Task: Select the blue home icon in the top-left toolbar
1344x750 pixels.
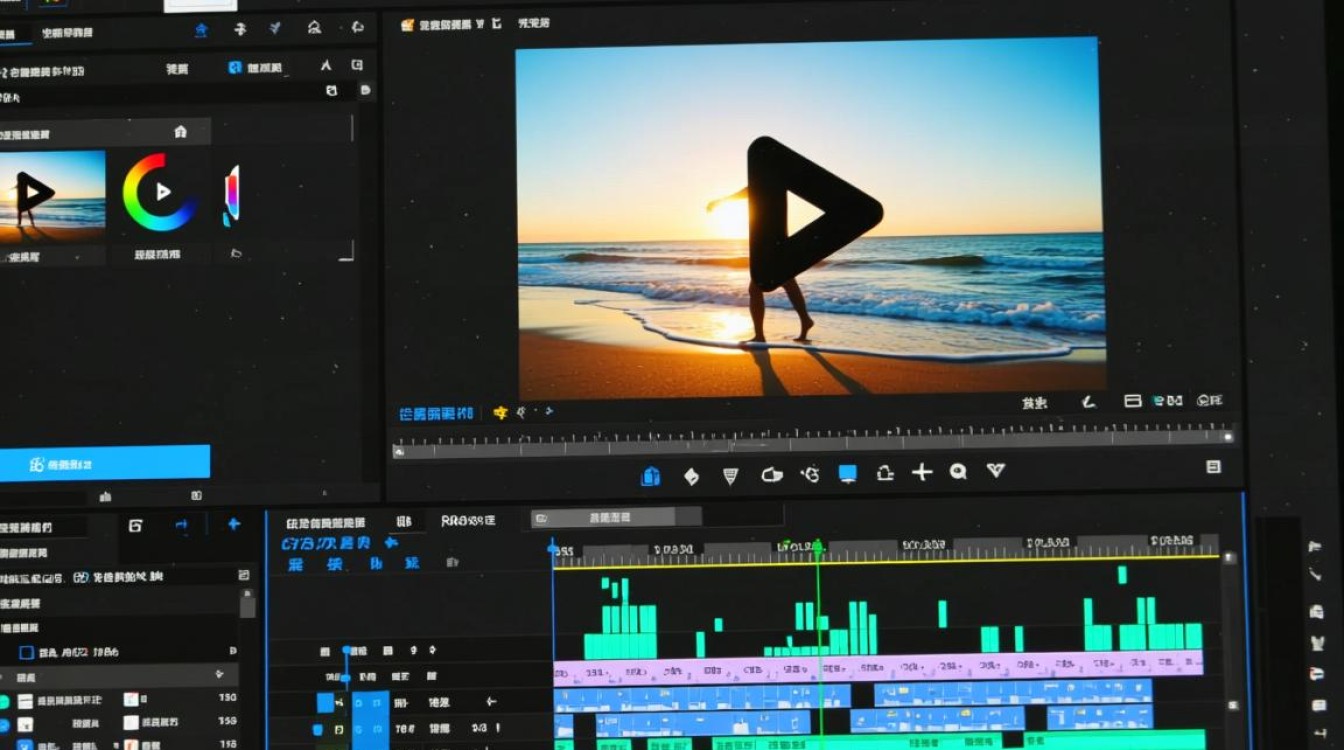Action: [x=202, y=29]
